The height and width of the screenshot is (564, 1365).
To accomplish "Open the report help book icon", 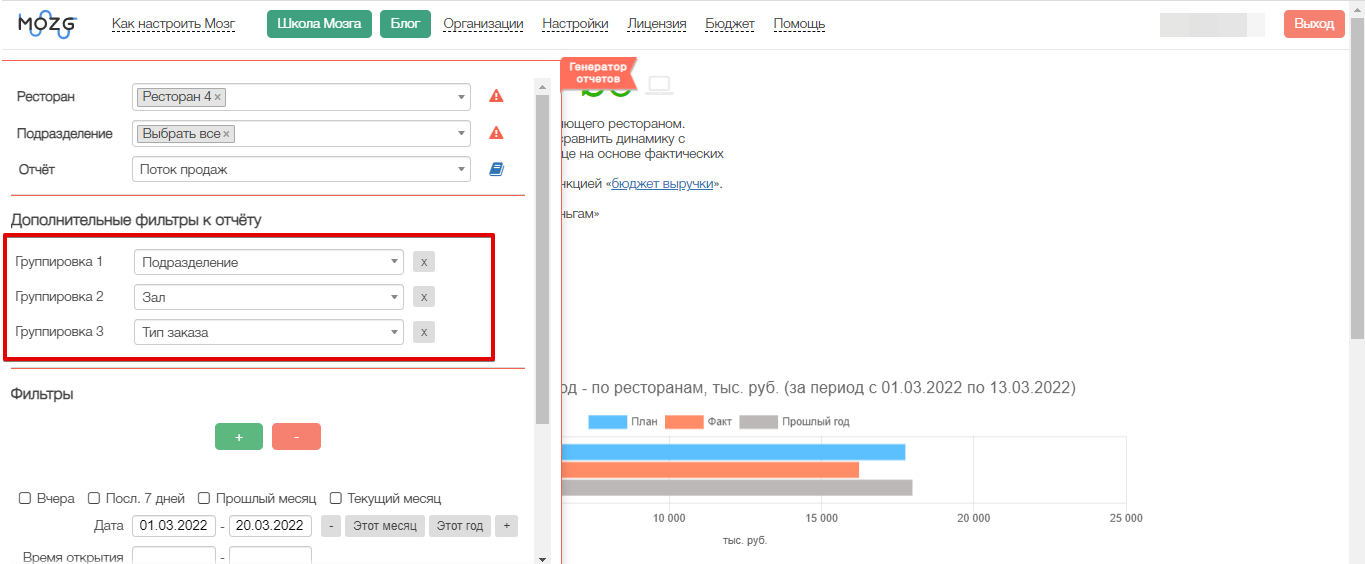I will (x=496, y=169).
